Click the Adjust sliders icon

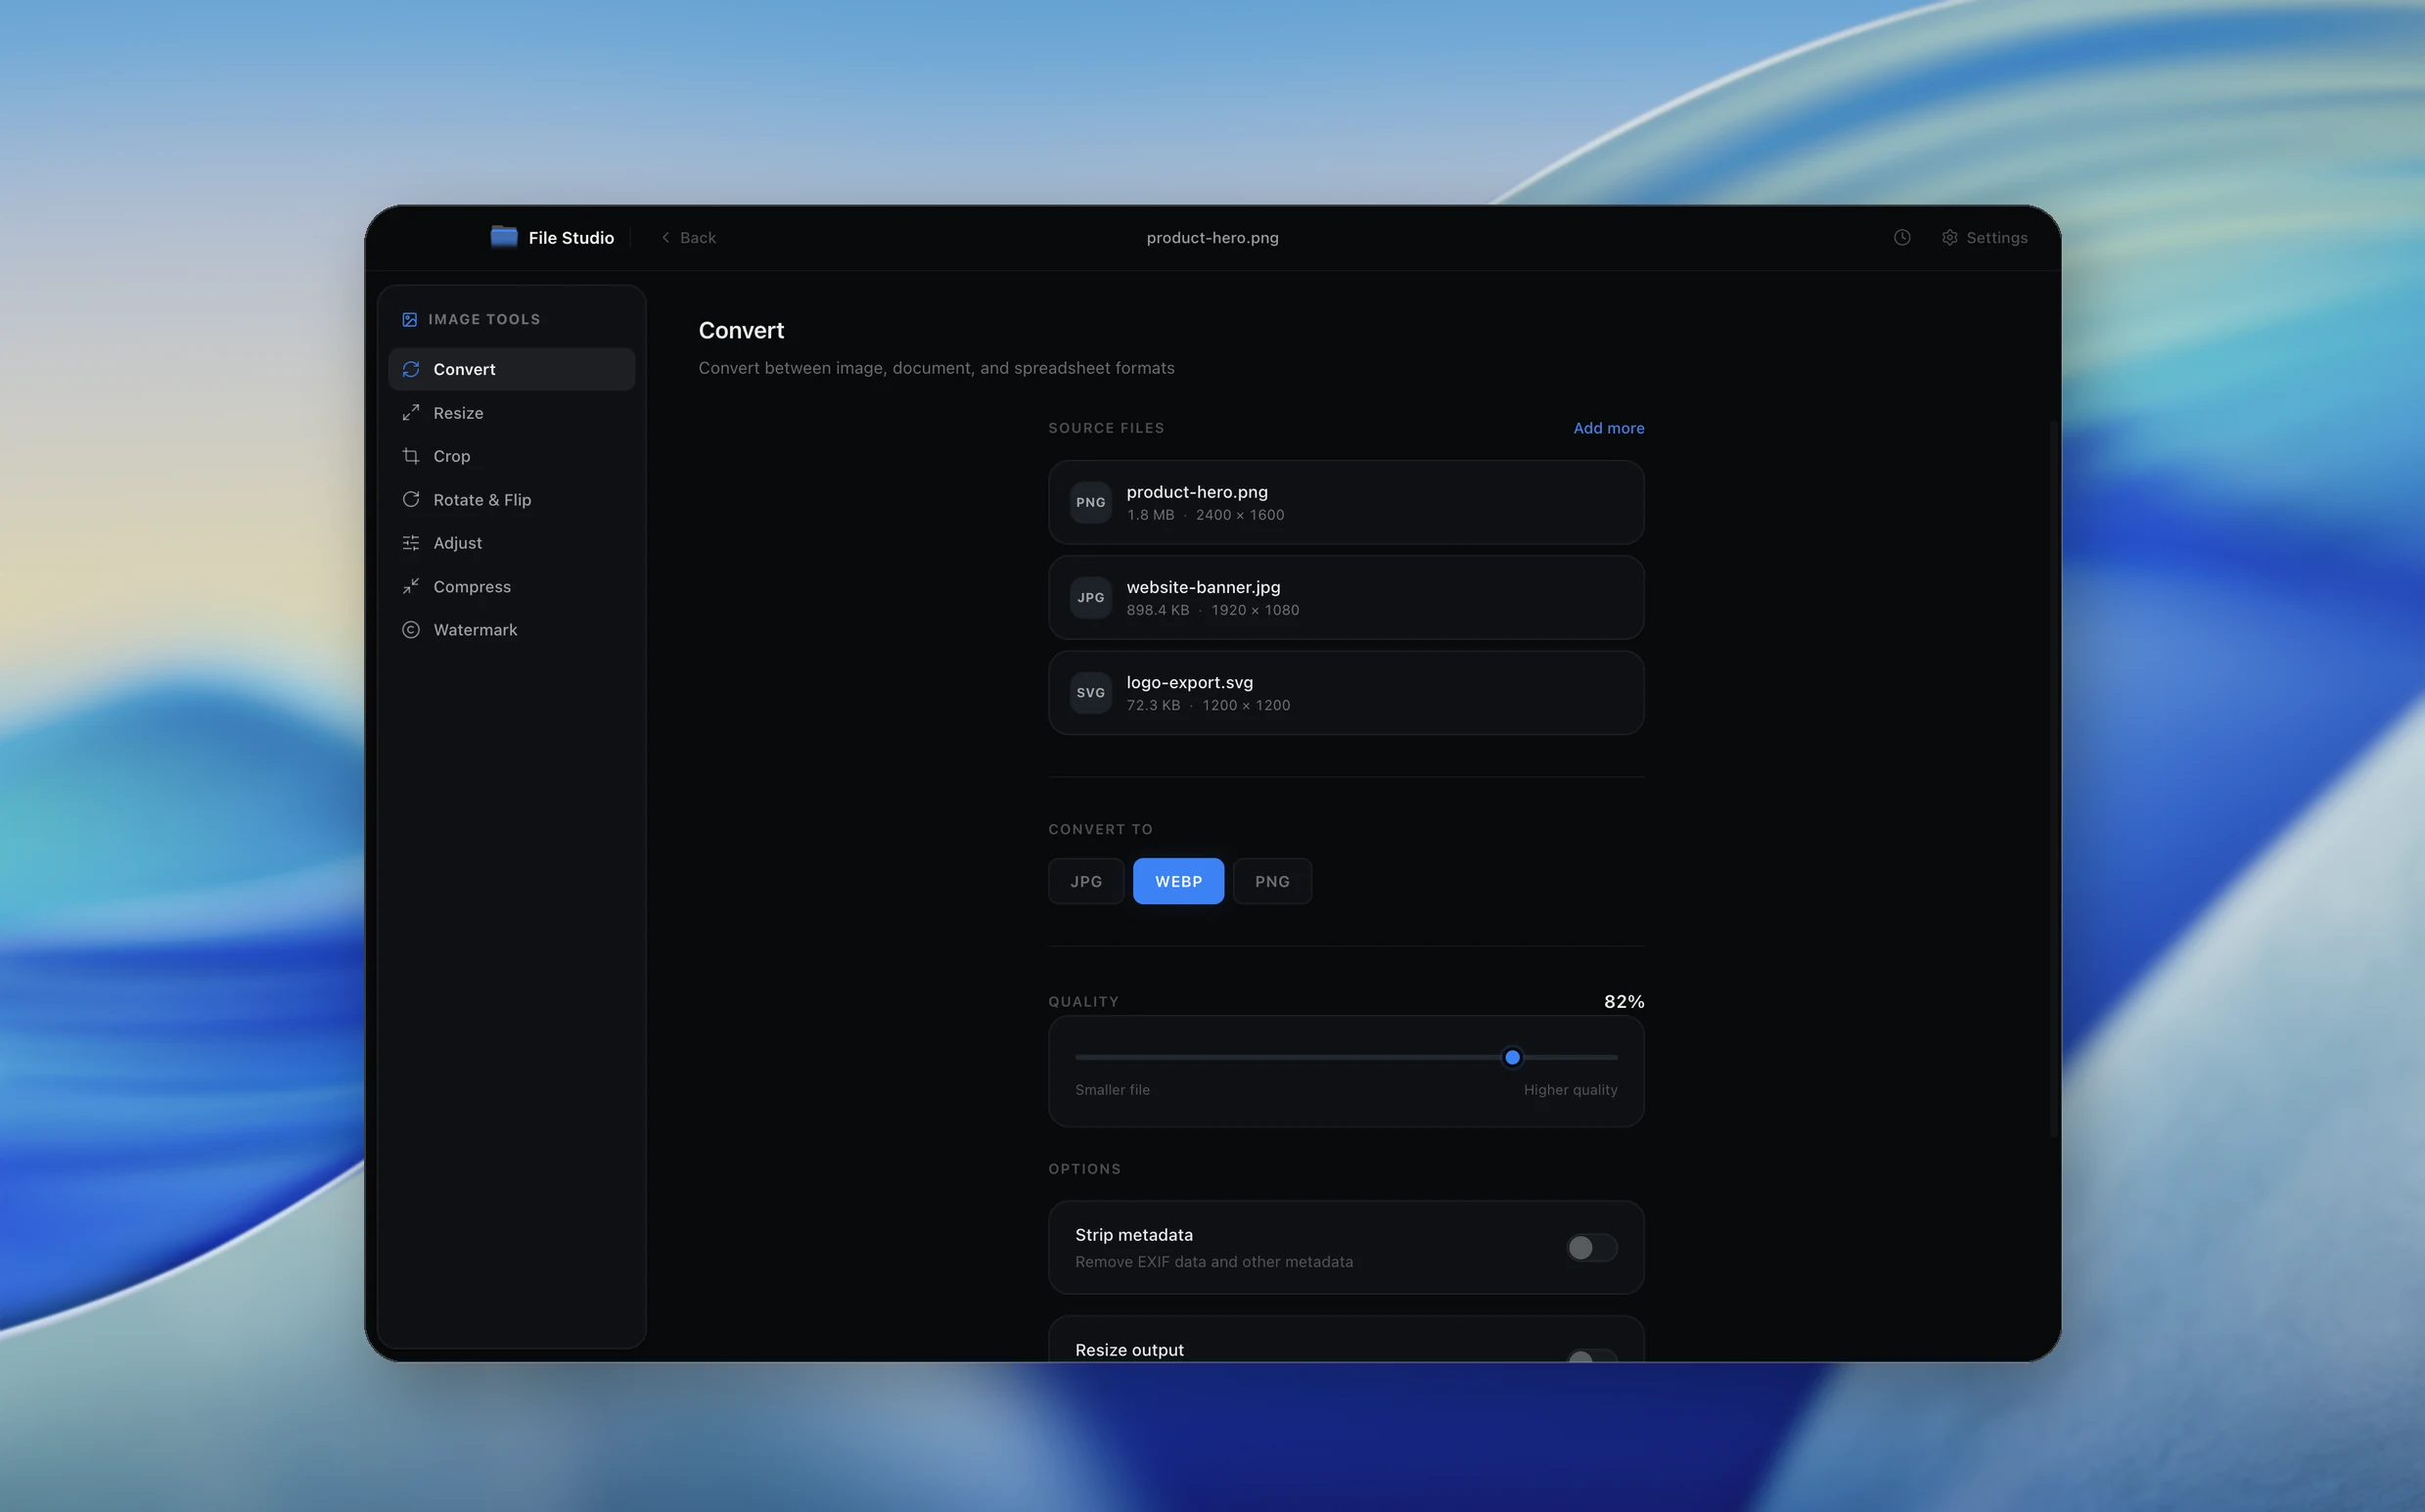point(411,543)
